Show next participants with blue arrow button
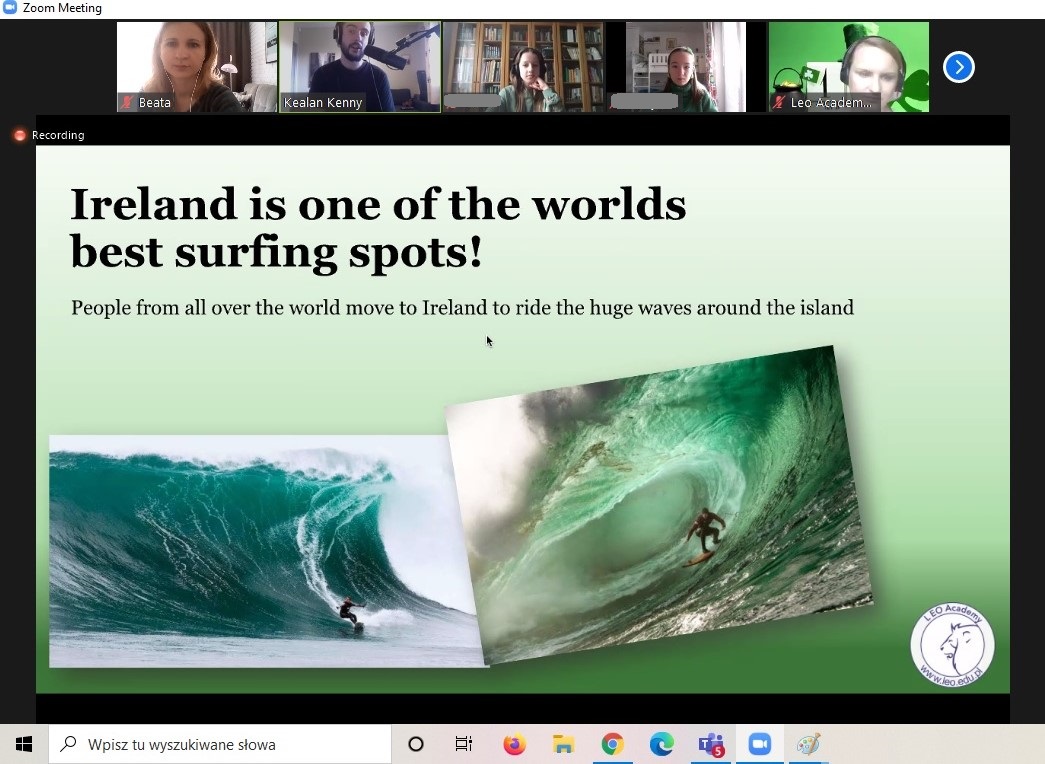Screen dimensions: 1045x764 pyautogui.click(x=958, y=67)
